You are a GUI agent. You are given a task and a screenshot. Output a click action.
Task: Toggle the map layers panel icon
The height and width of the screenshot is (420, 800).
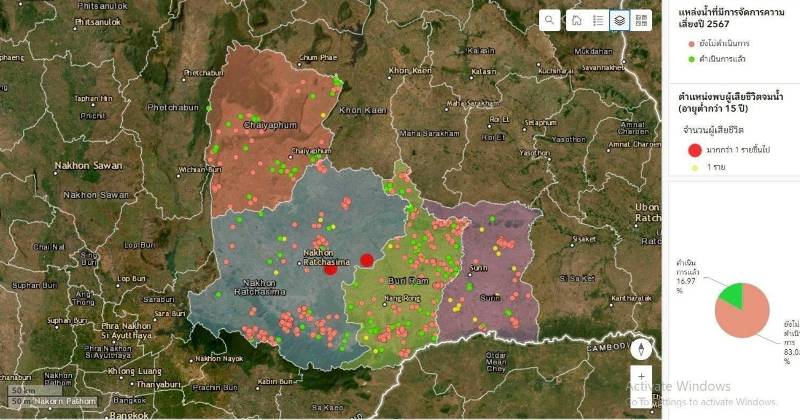click(620, 20)
